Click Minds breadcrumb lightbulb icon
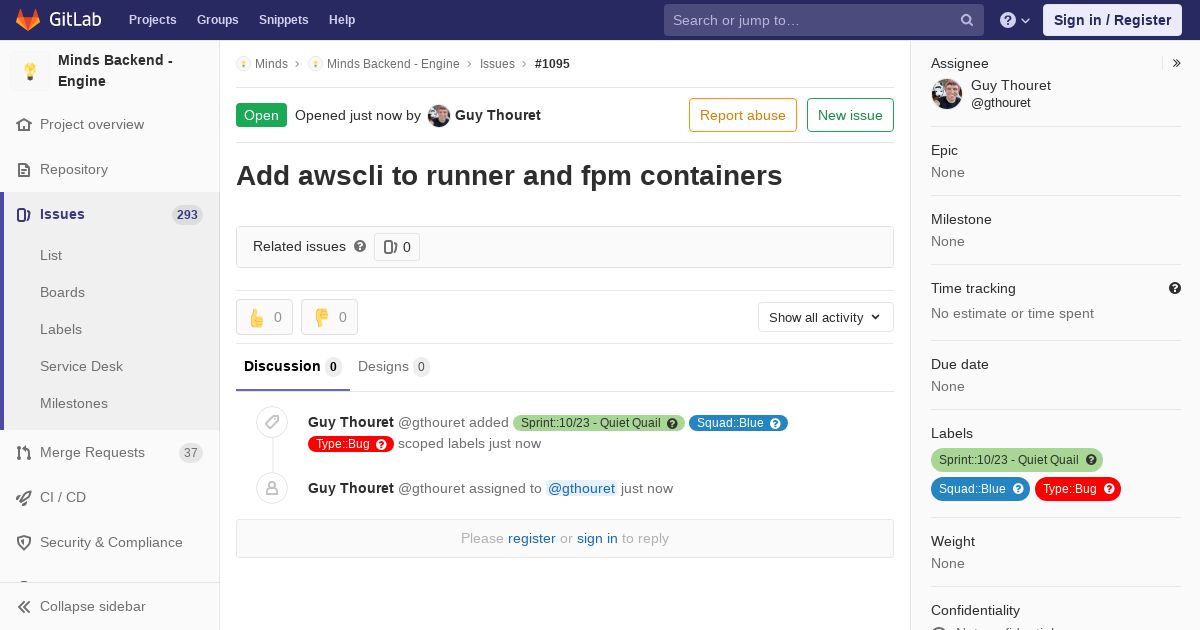The image size is (1200, 630). (243, 64)
